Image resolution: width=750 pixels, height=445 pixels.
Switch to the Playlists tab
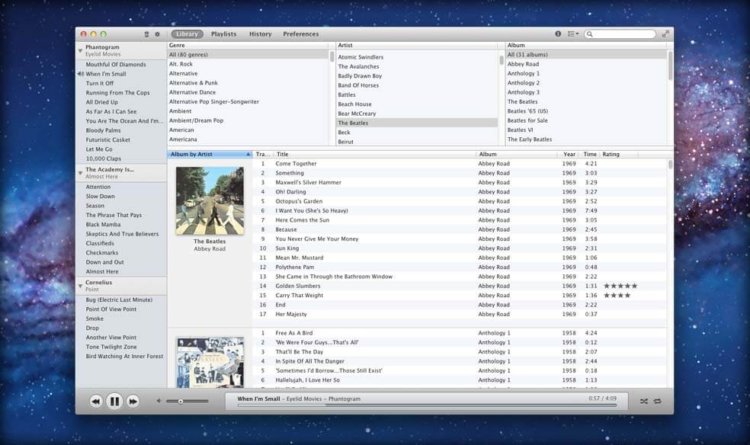click(224, 34)
